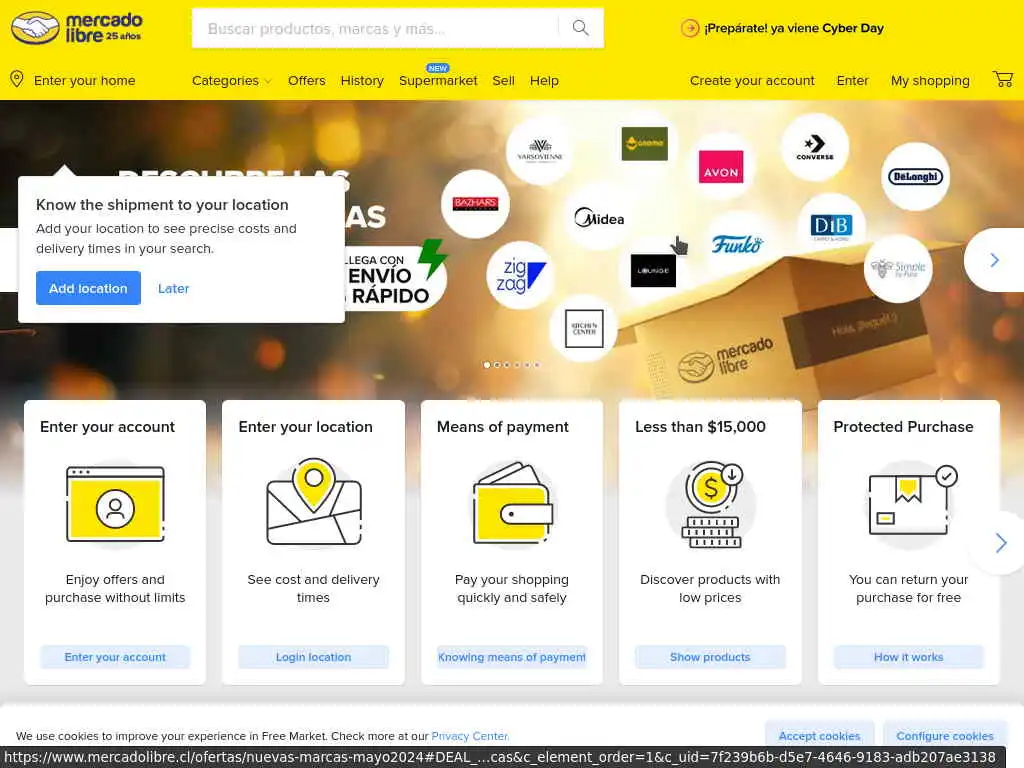
Task: Select the last banner pagination dot
Action: pos(537,364)
